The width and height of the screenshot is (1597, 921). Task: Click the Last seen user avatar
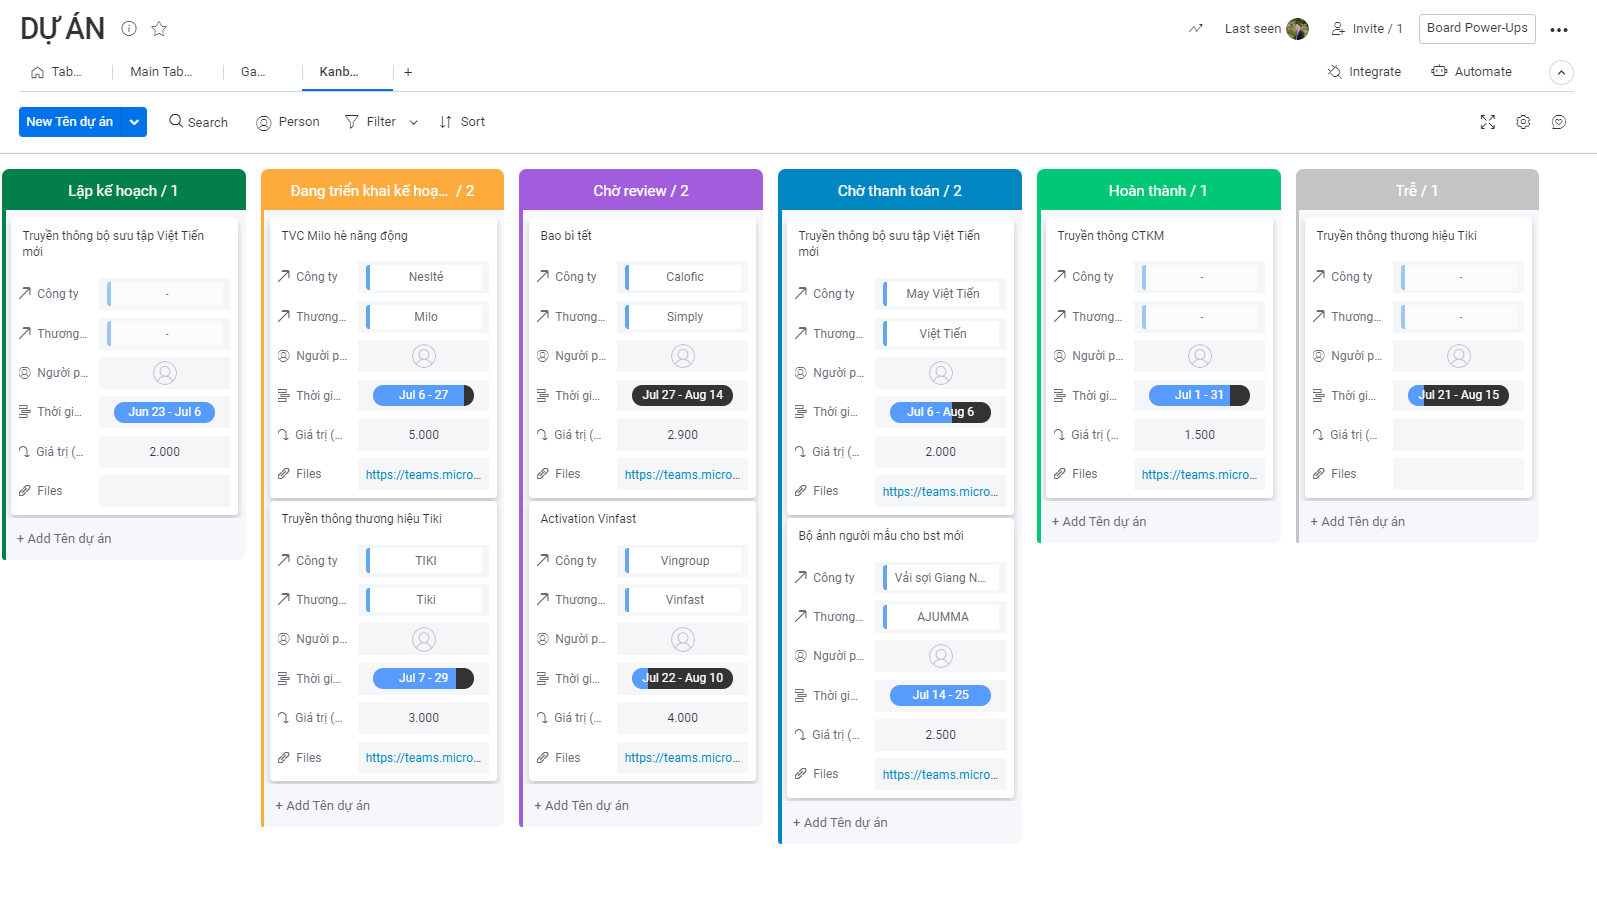coord(1297,29)
